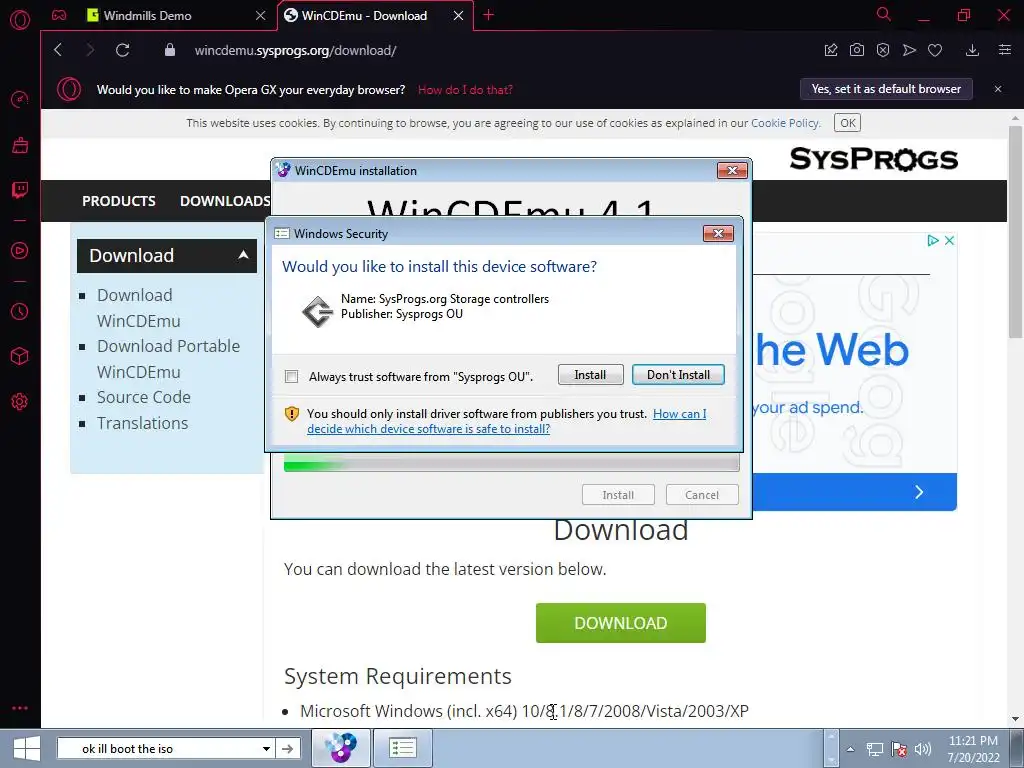Open Player sidebar icon
Viewport: 1024px width, 768px height.
(x=20, y=250)
